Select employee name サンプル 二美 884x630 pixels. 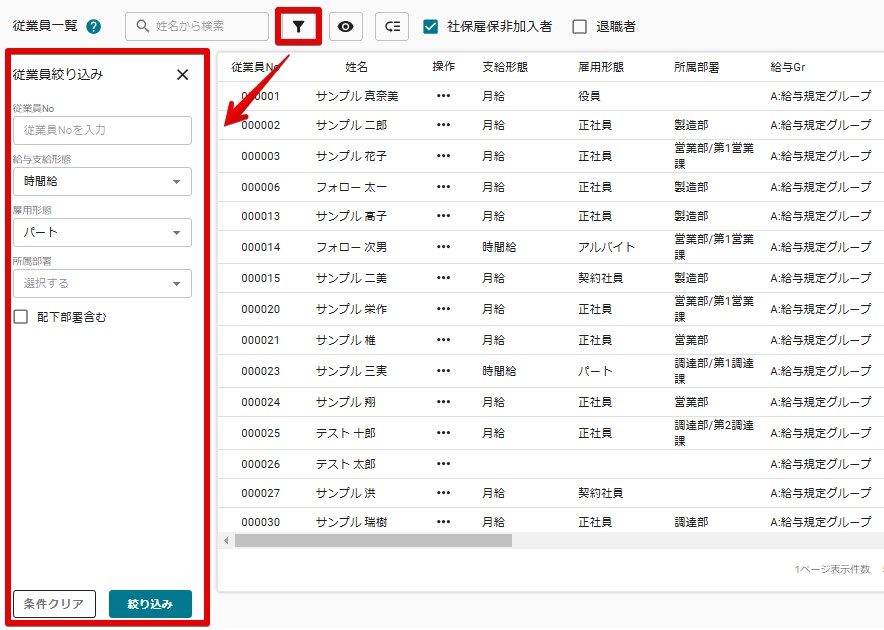pyautogui.click(x=351, y=278)
